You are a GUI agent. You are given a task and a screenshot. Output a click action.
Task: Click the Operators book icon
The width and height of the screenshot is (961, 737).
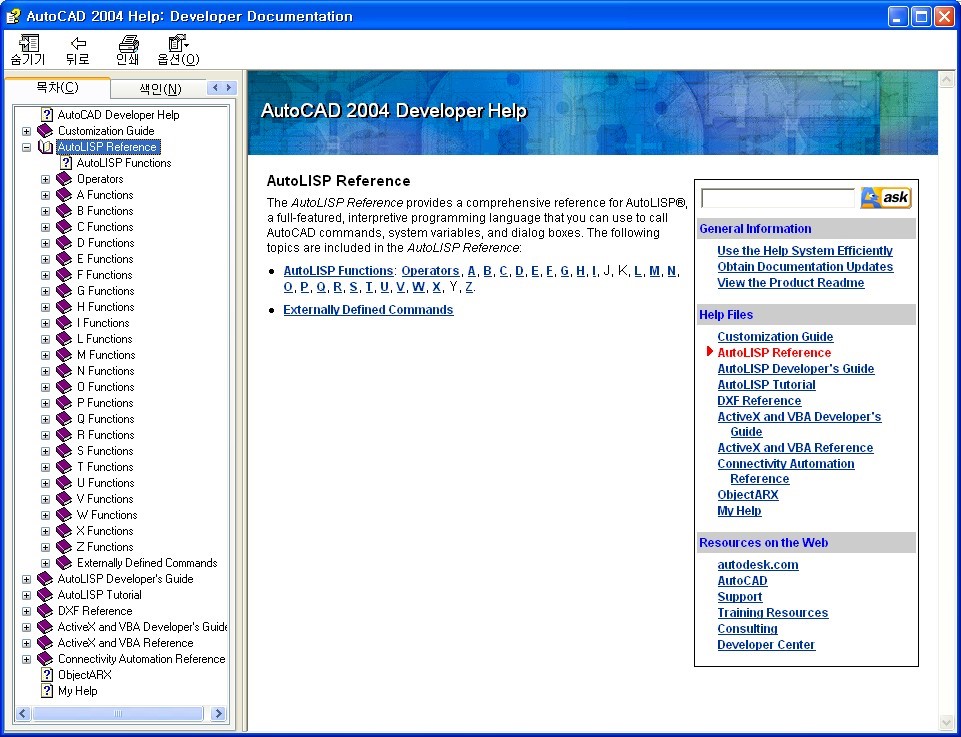(64, 179)
